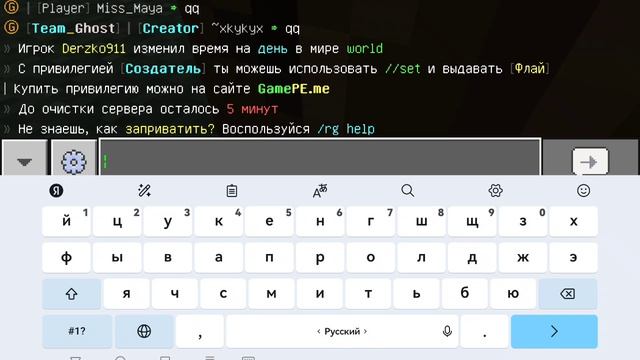Viewport: 640px width, 360px height.
Task: Tap the з key
Action: pyautogui.click(x=523, y=221)
